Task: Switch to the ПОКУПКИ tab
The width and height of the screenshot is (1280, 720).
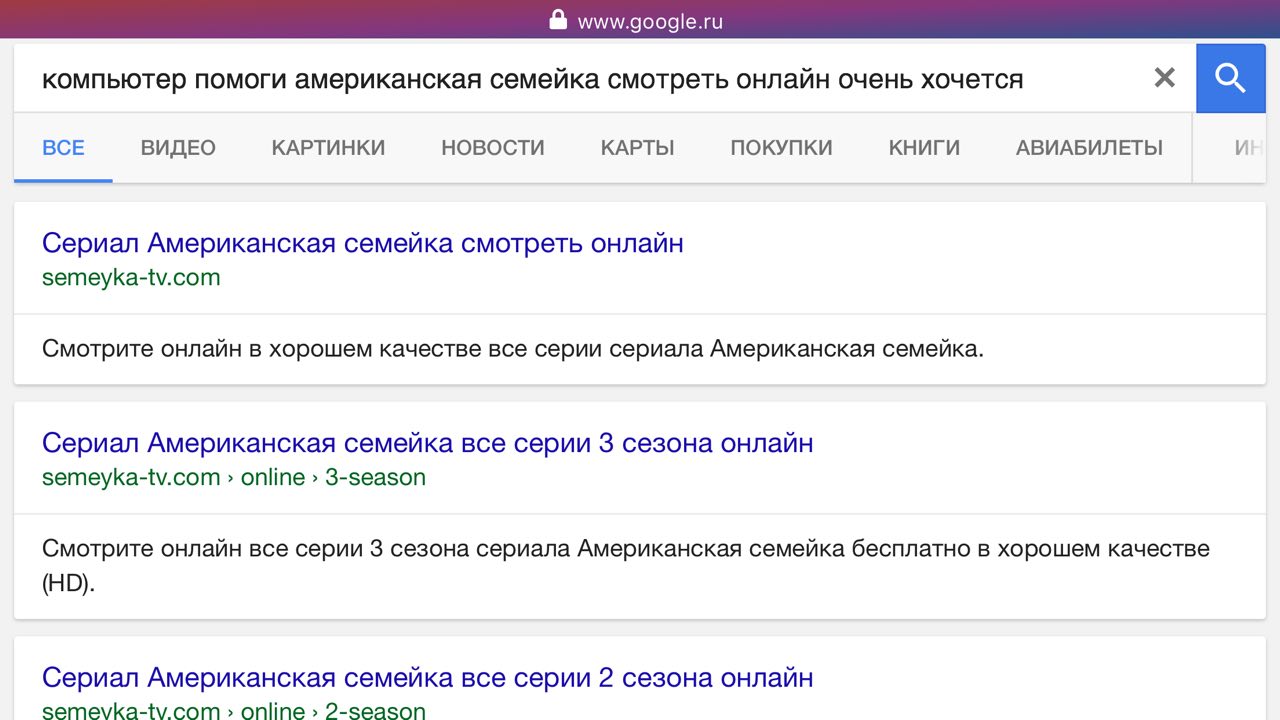Action: (781, 148)
